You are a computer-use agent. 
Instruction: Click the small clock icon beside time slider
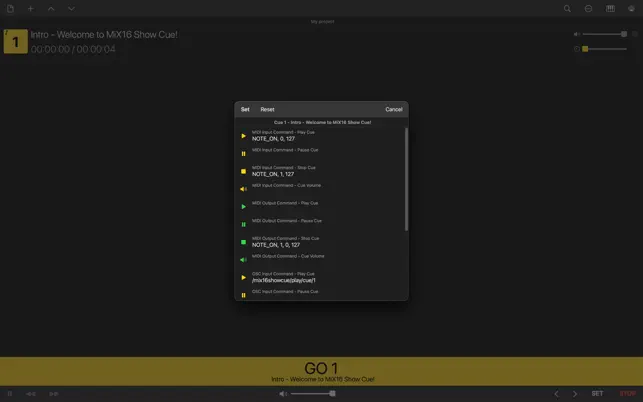pos(577,49)
